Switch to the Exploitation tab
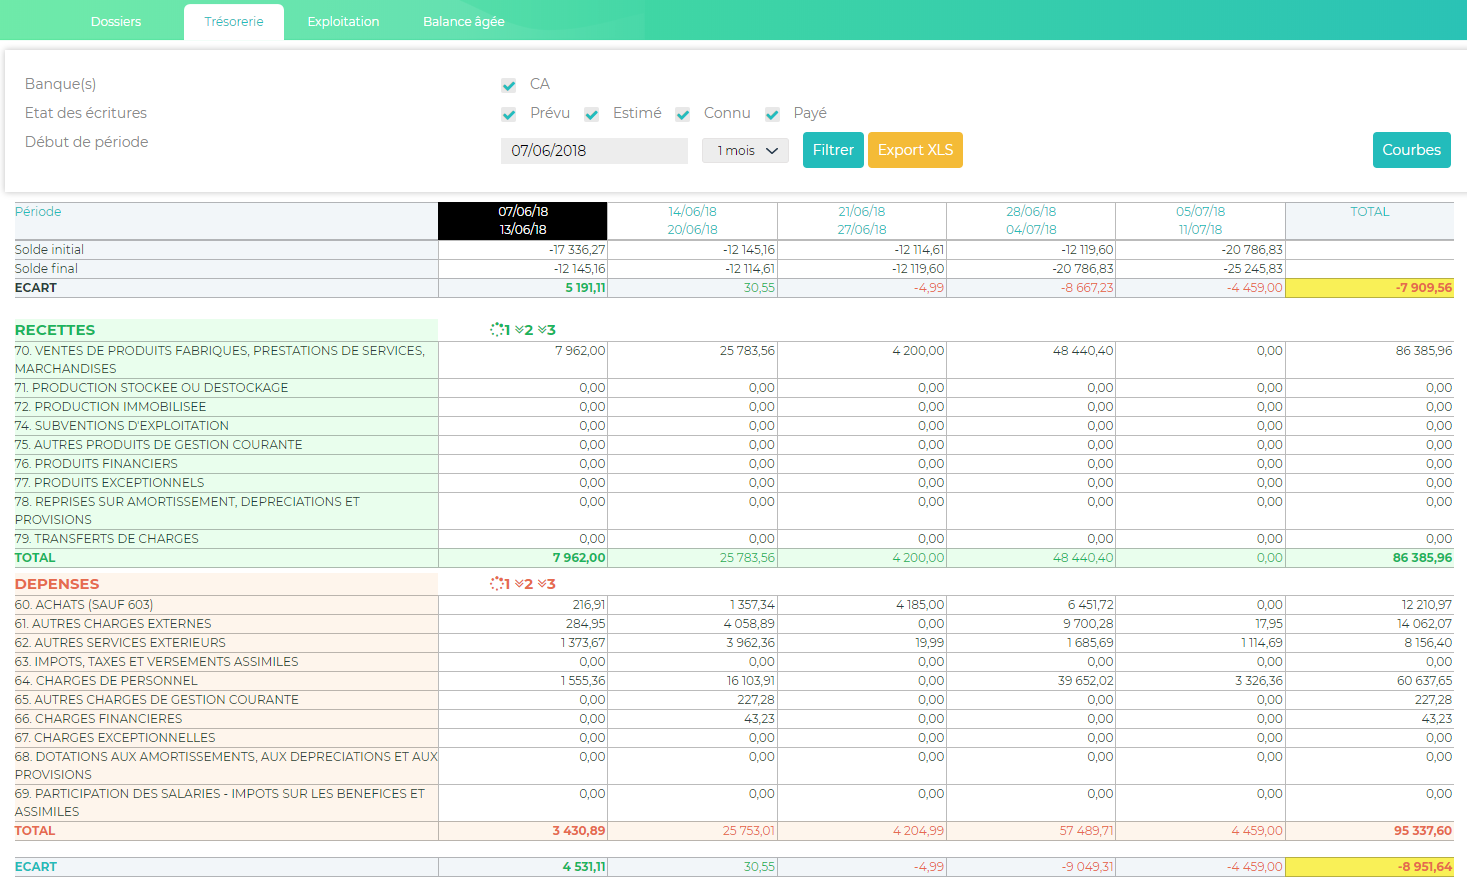 tap(343, 20)
